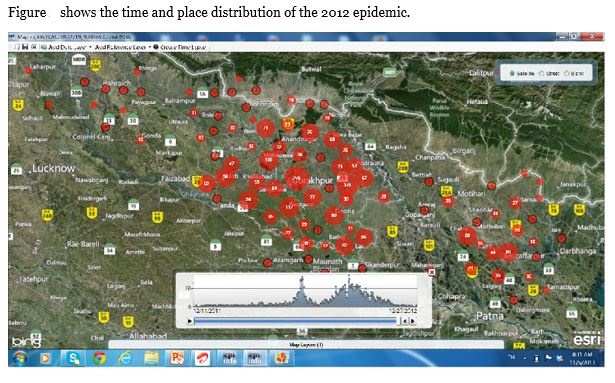Play the time lapse animation
Image resolution: width=615 pixels, height=383 pixels.
(190, 321)
